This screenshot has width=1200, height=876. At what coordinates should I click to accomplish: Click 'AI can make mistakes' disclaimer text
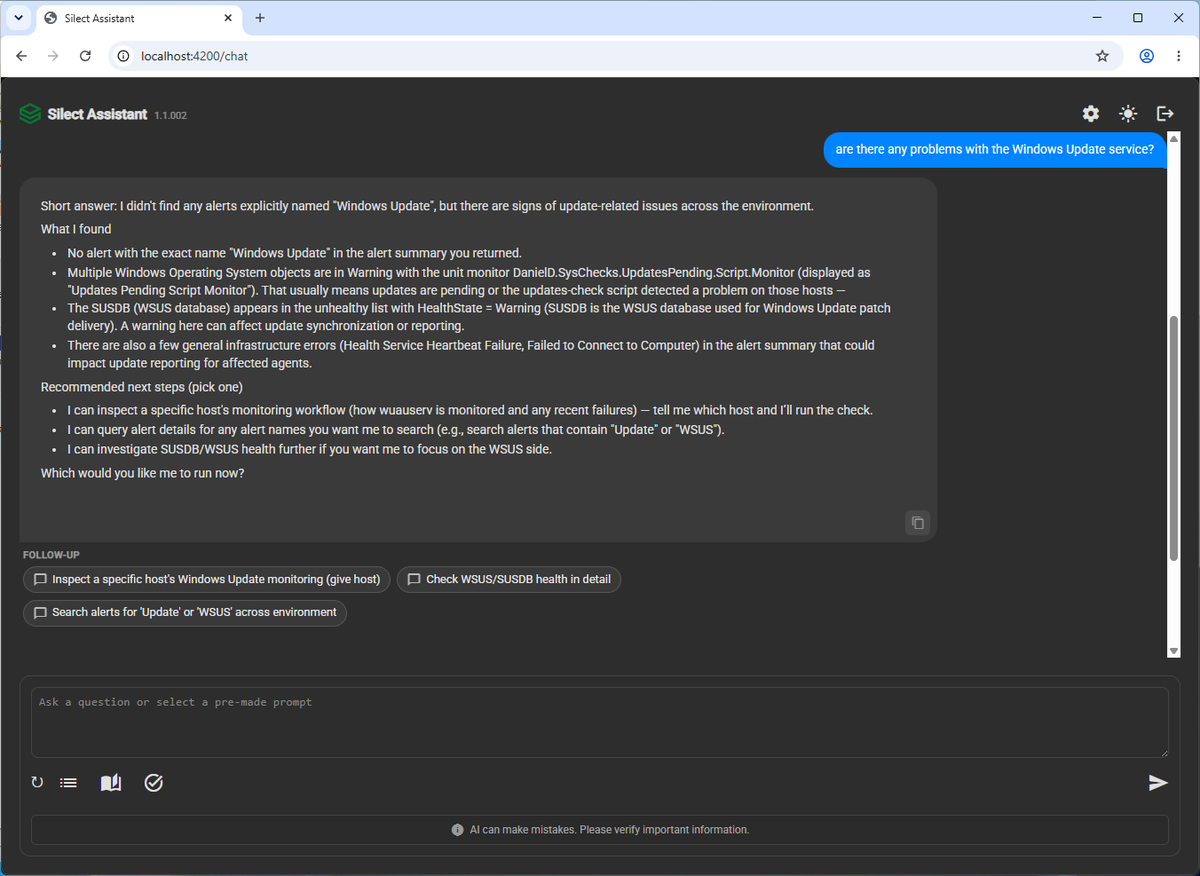pos(609,830)
